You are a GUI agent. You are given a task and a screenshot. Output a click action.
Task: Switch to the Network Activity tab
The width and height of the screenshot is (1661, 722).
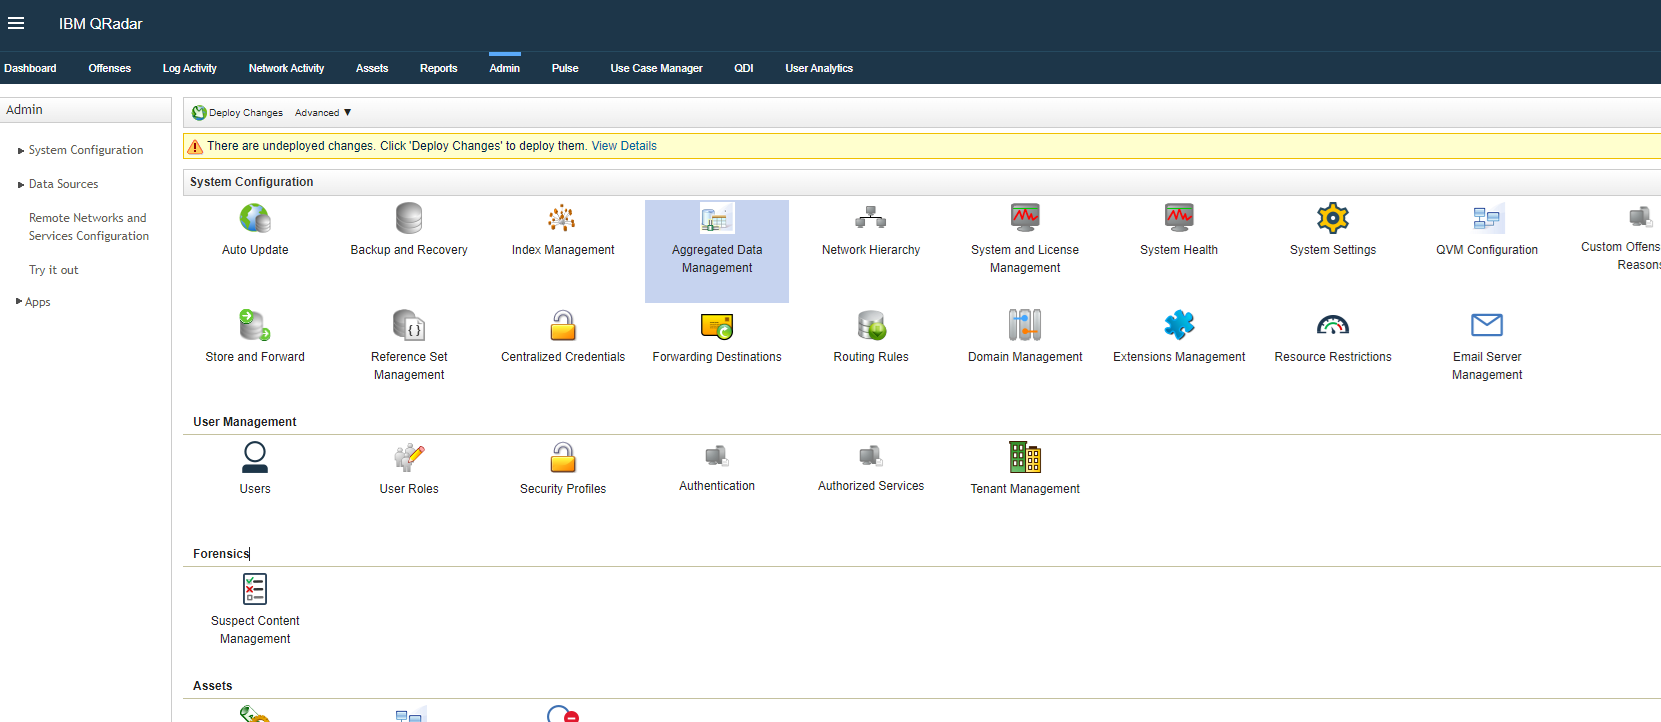[286, 68]
